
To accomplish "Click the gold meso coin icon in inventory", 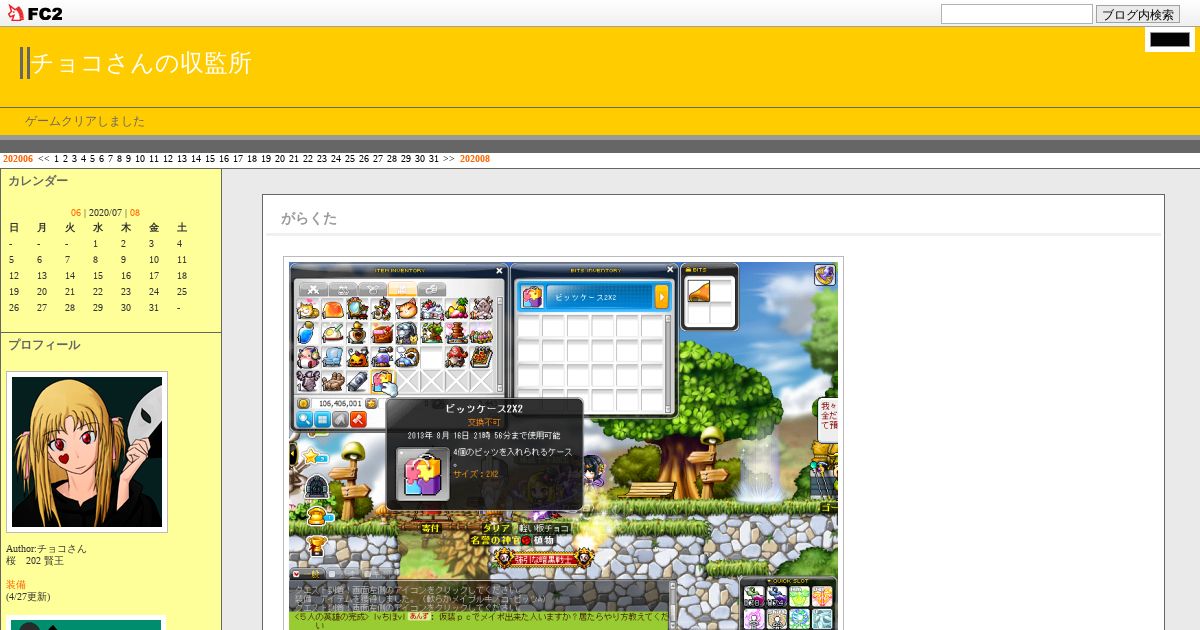I will tap(303, 403).
